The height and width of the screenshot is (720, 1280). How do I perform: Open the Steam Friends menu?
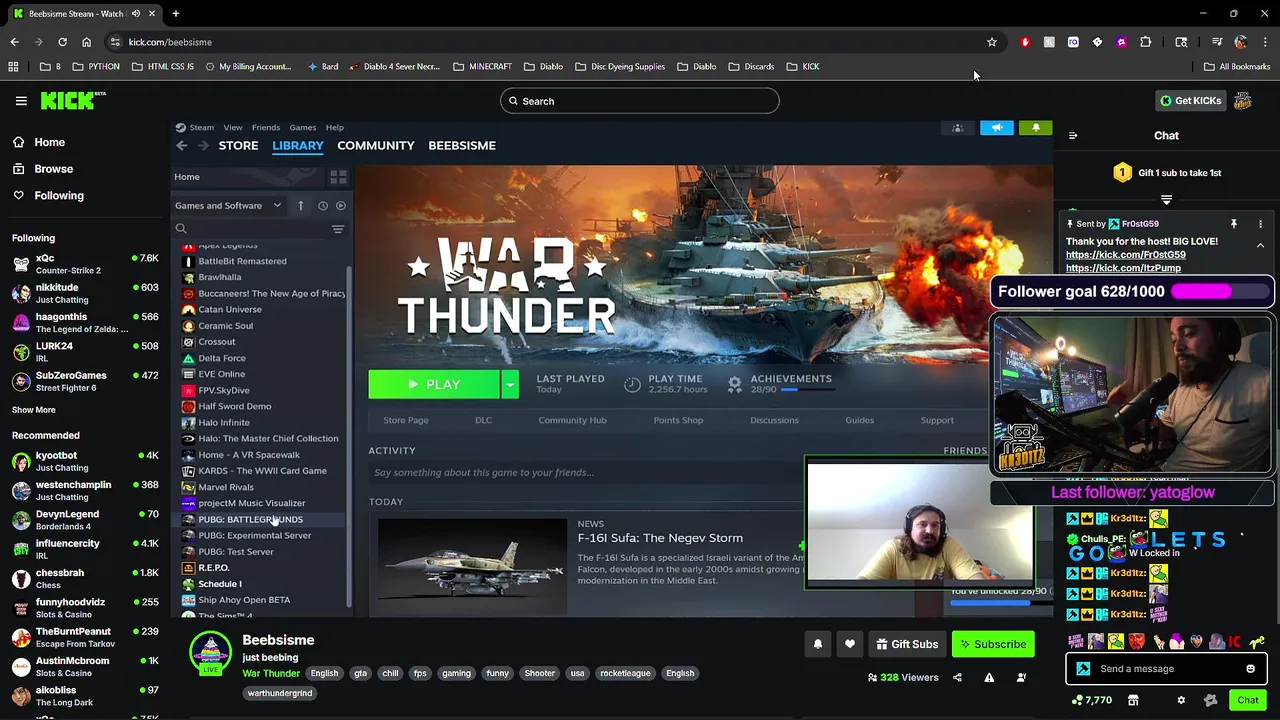point(266,128)
